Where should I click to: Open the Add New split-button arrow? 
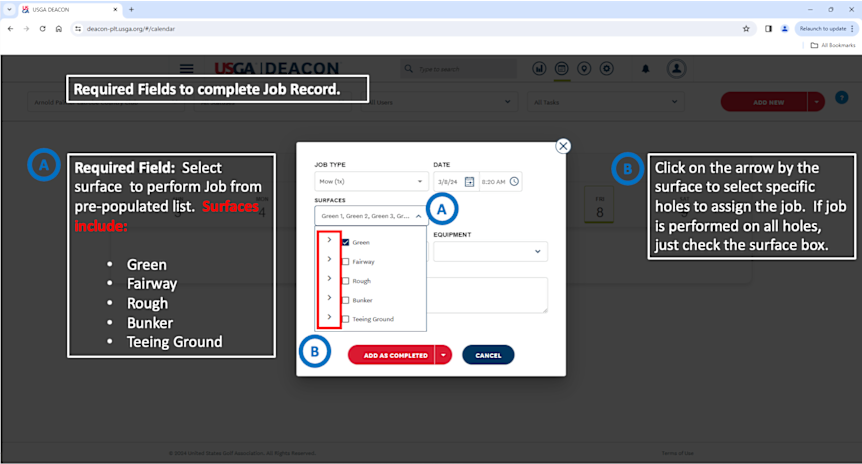[816, 102]
